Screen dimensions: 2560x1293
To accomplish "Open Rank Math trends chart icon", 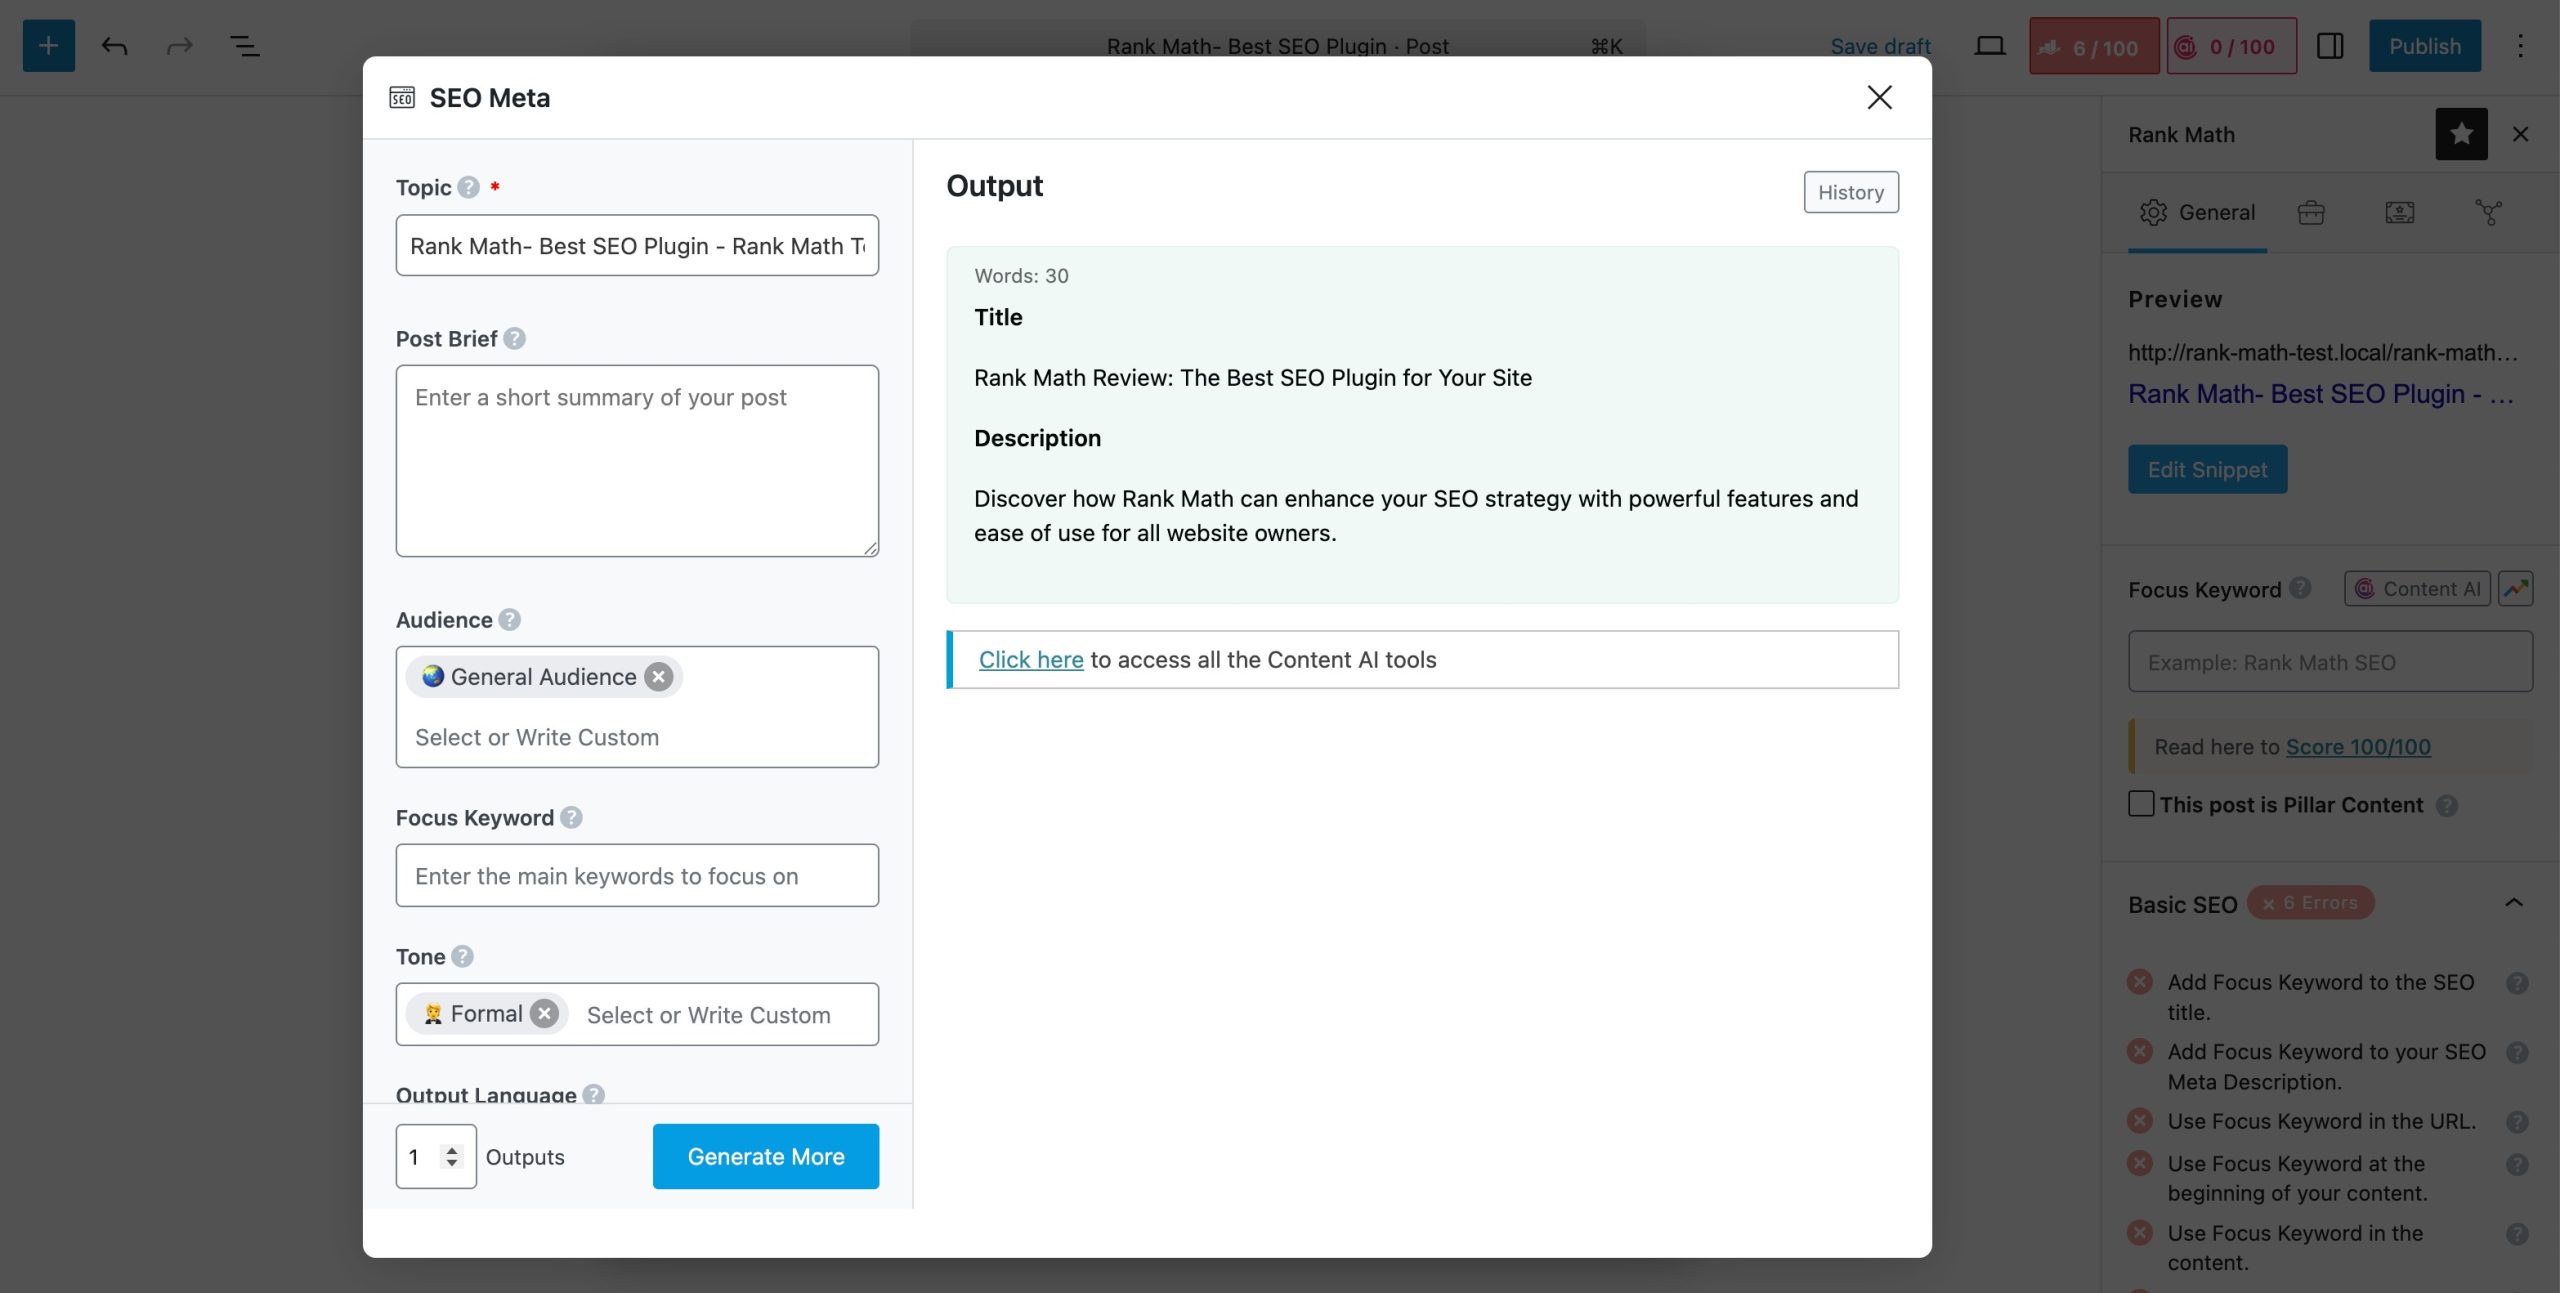I will tap(2515, 589).
